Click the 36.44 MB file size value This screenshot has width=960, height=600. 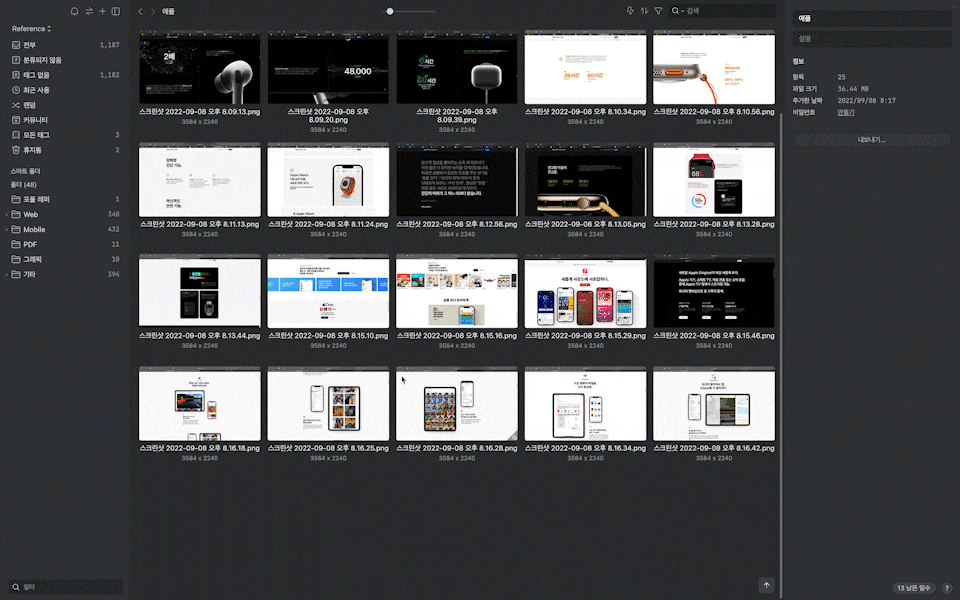click(x=853, y=89)
